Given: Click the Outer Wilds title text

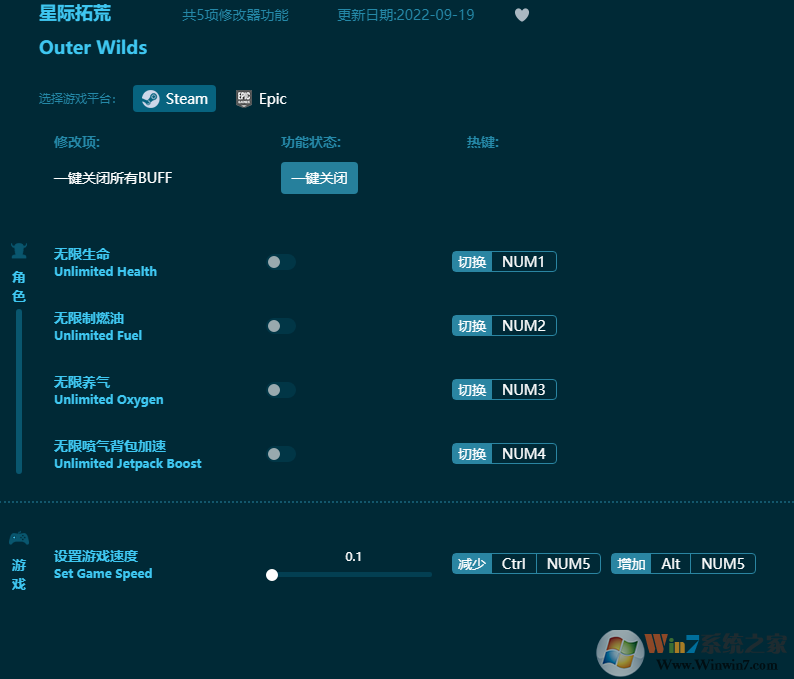Looking at the screenshot, I should [x=93, y=48].
